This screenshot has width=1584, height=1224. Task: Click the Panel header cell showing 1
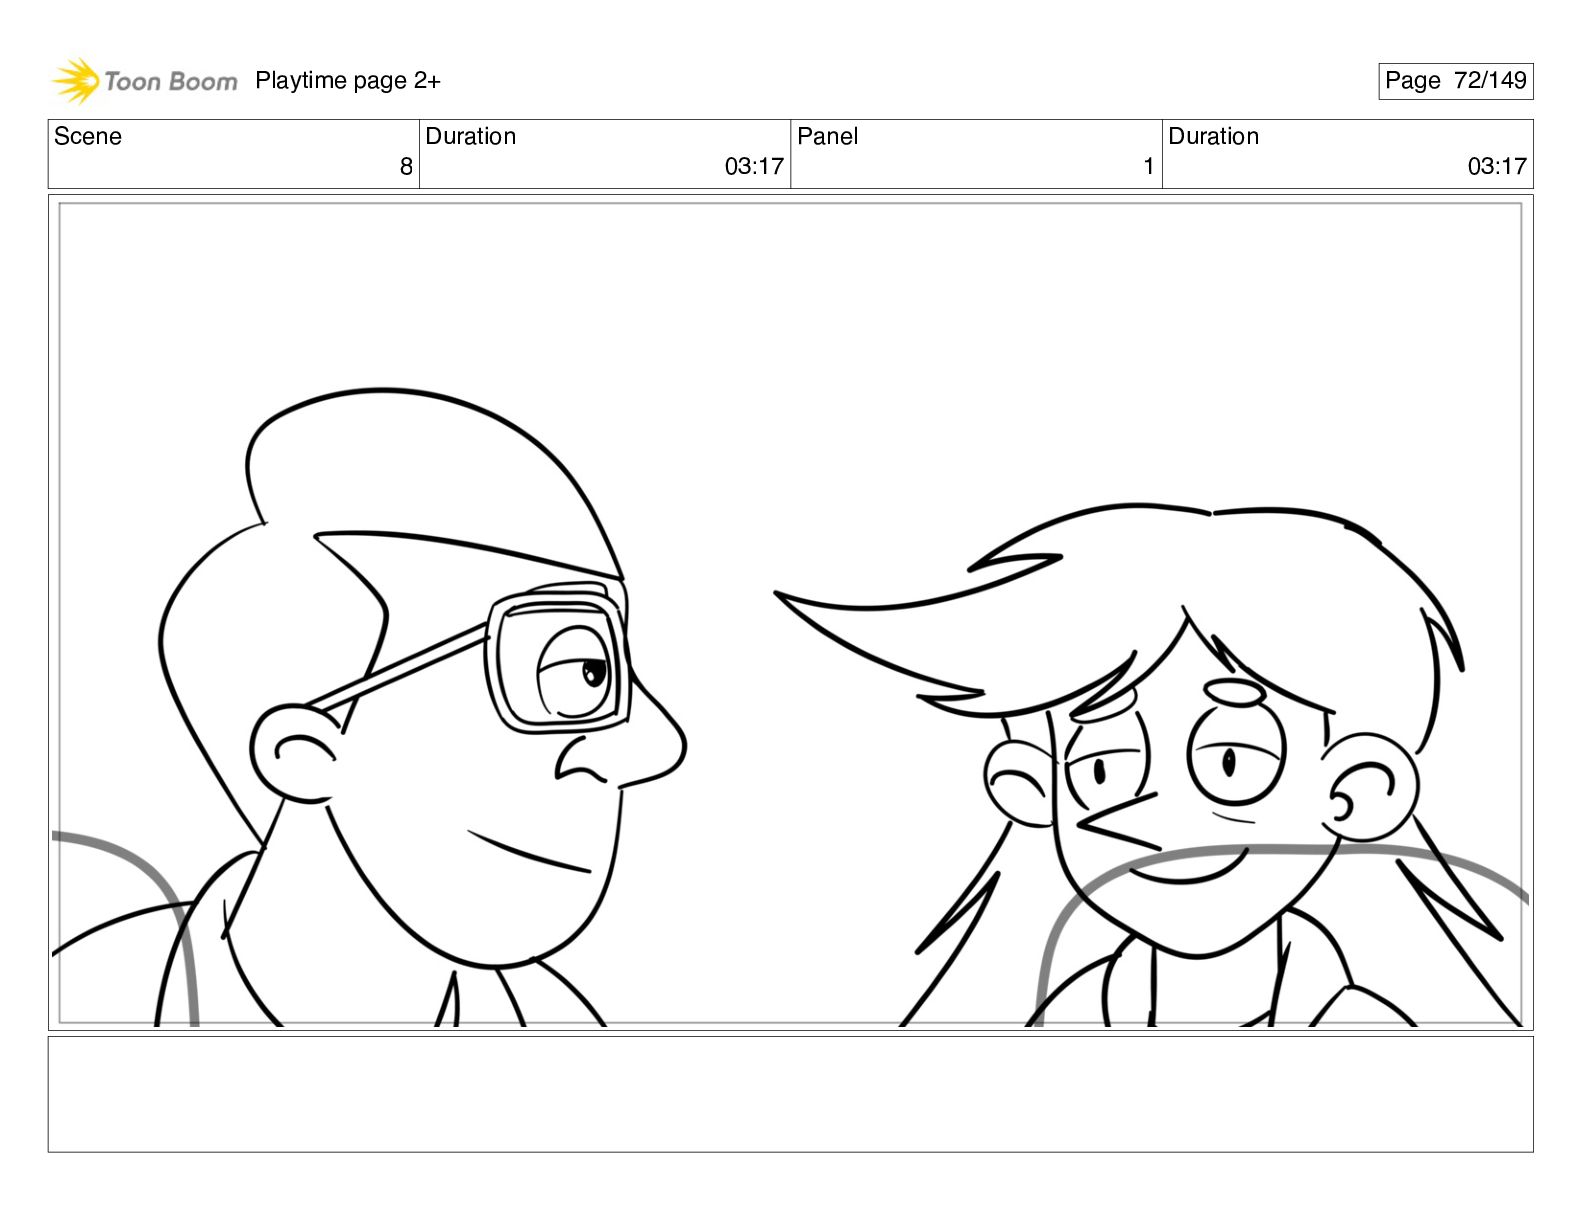(x=976, y=154)
